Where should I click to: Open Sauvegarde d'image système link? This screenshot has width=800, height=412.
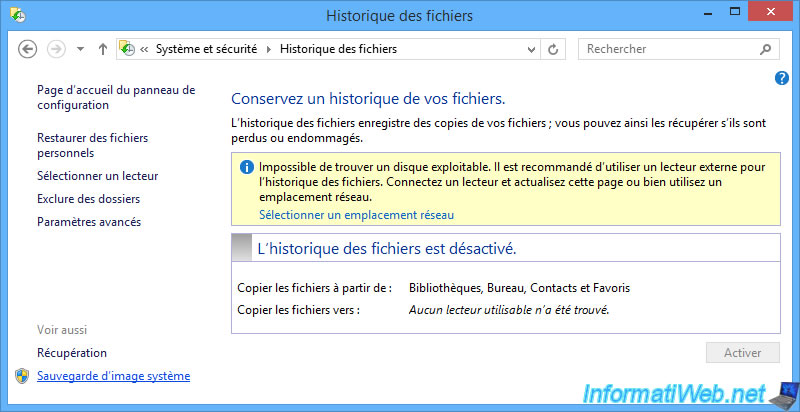point(113,376)
